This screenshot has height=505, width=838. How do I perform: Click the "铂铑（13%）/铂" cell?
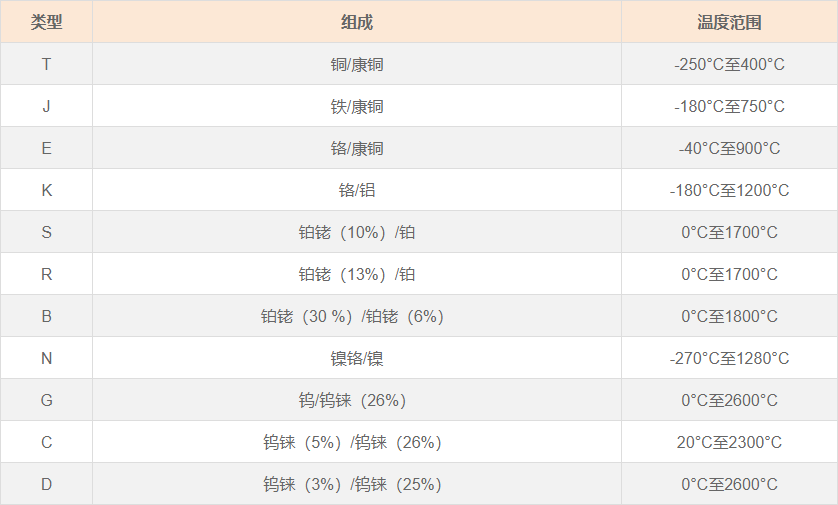[x=357, y=274]
